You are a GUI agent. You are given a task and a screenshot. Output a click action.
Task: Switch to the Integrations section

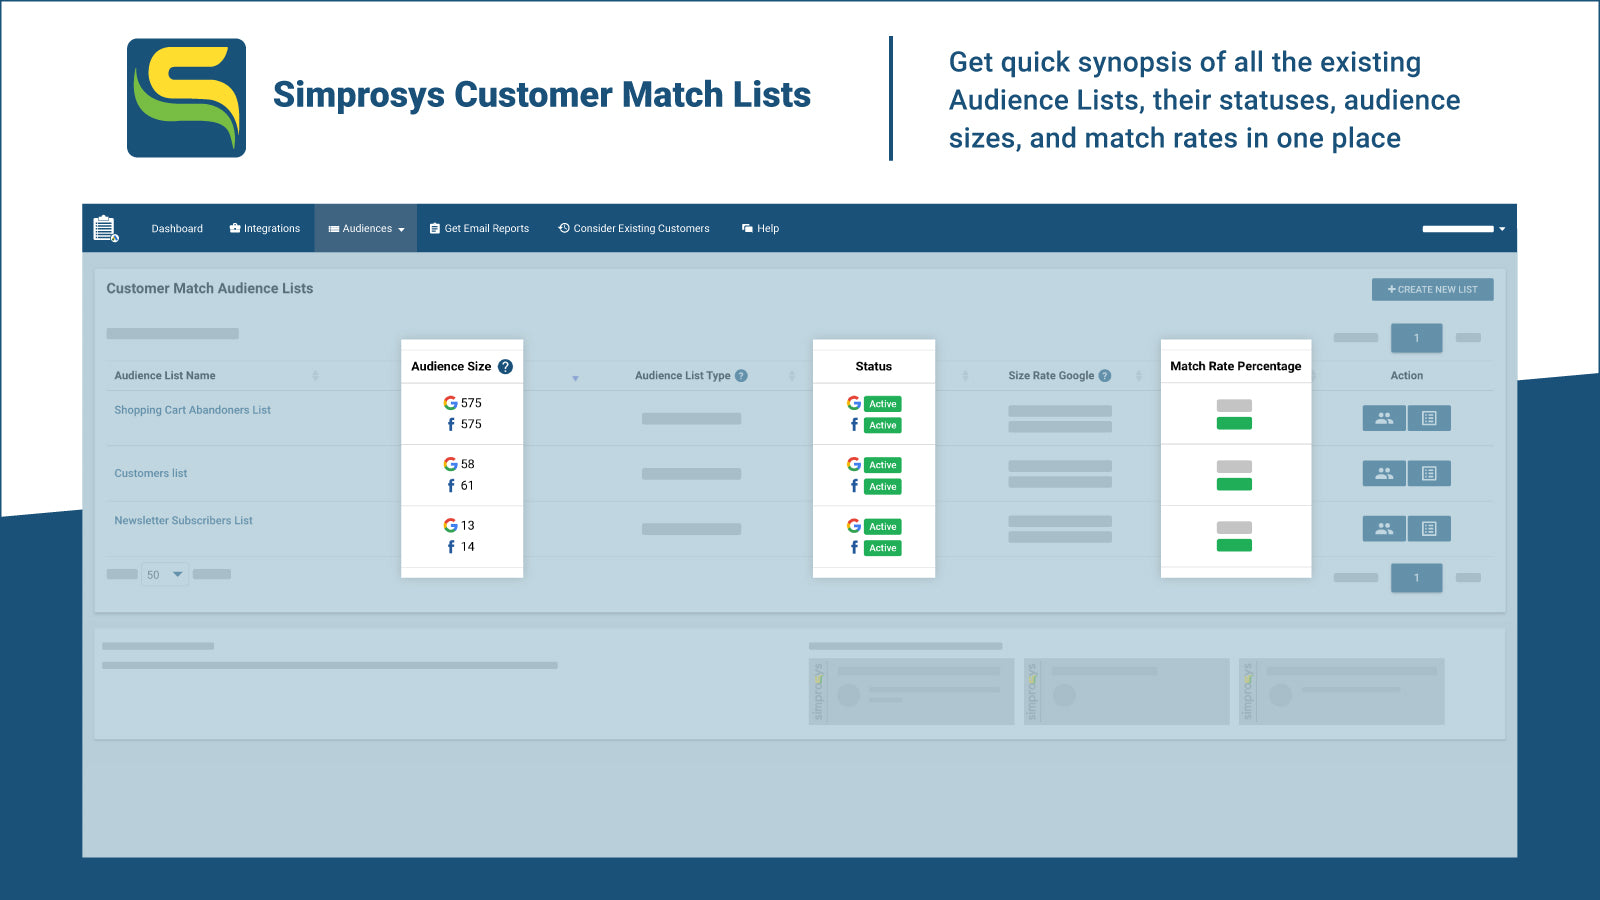coord(264,228)
